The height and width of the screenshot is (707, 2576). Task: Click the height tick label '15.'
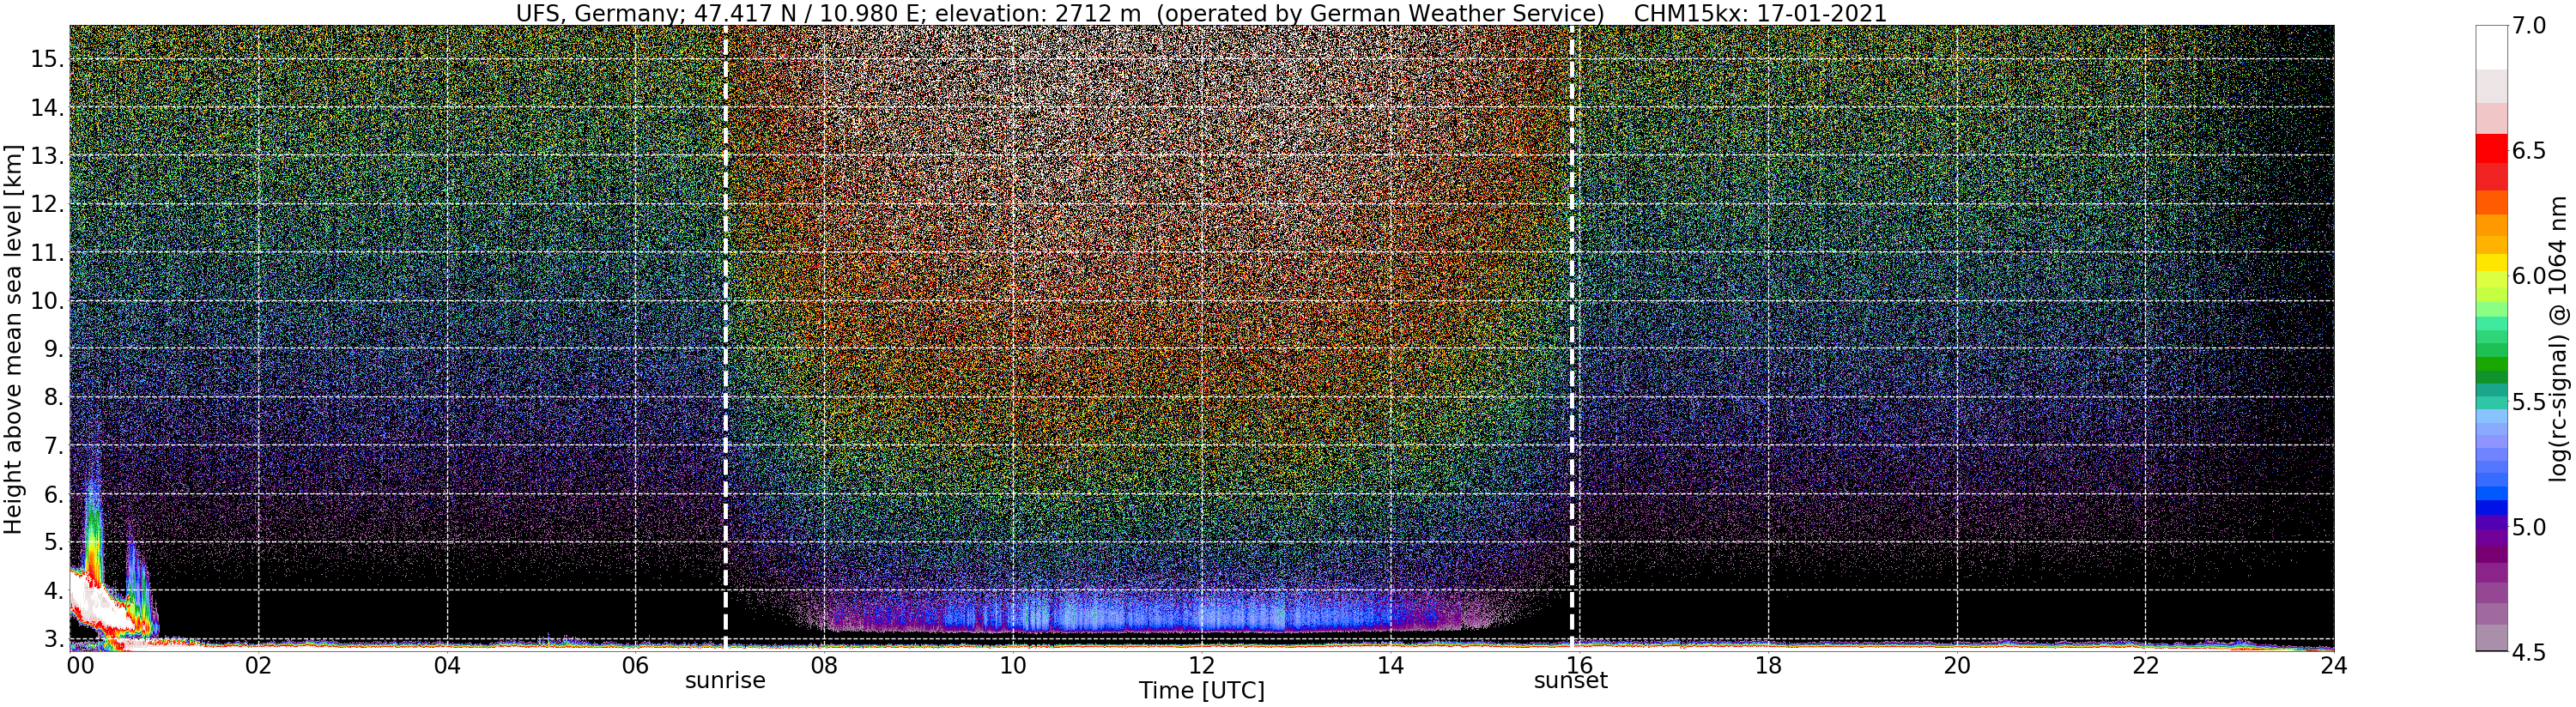pos(47,59)
